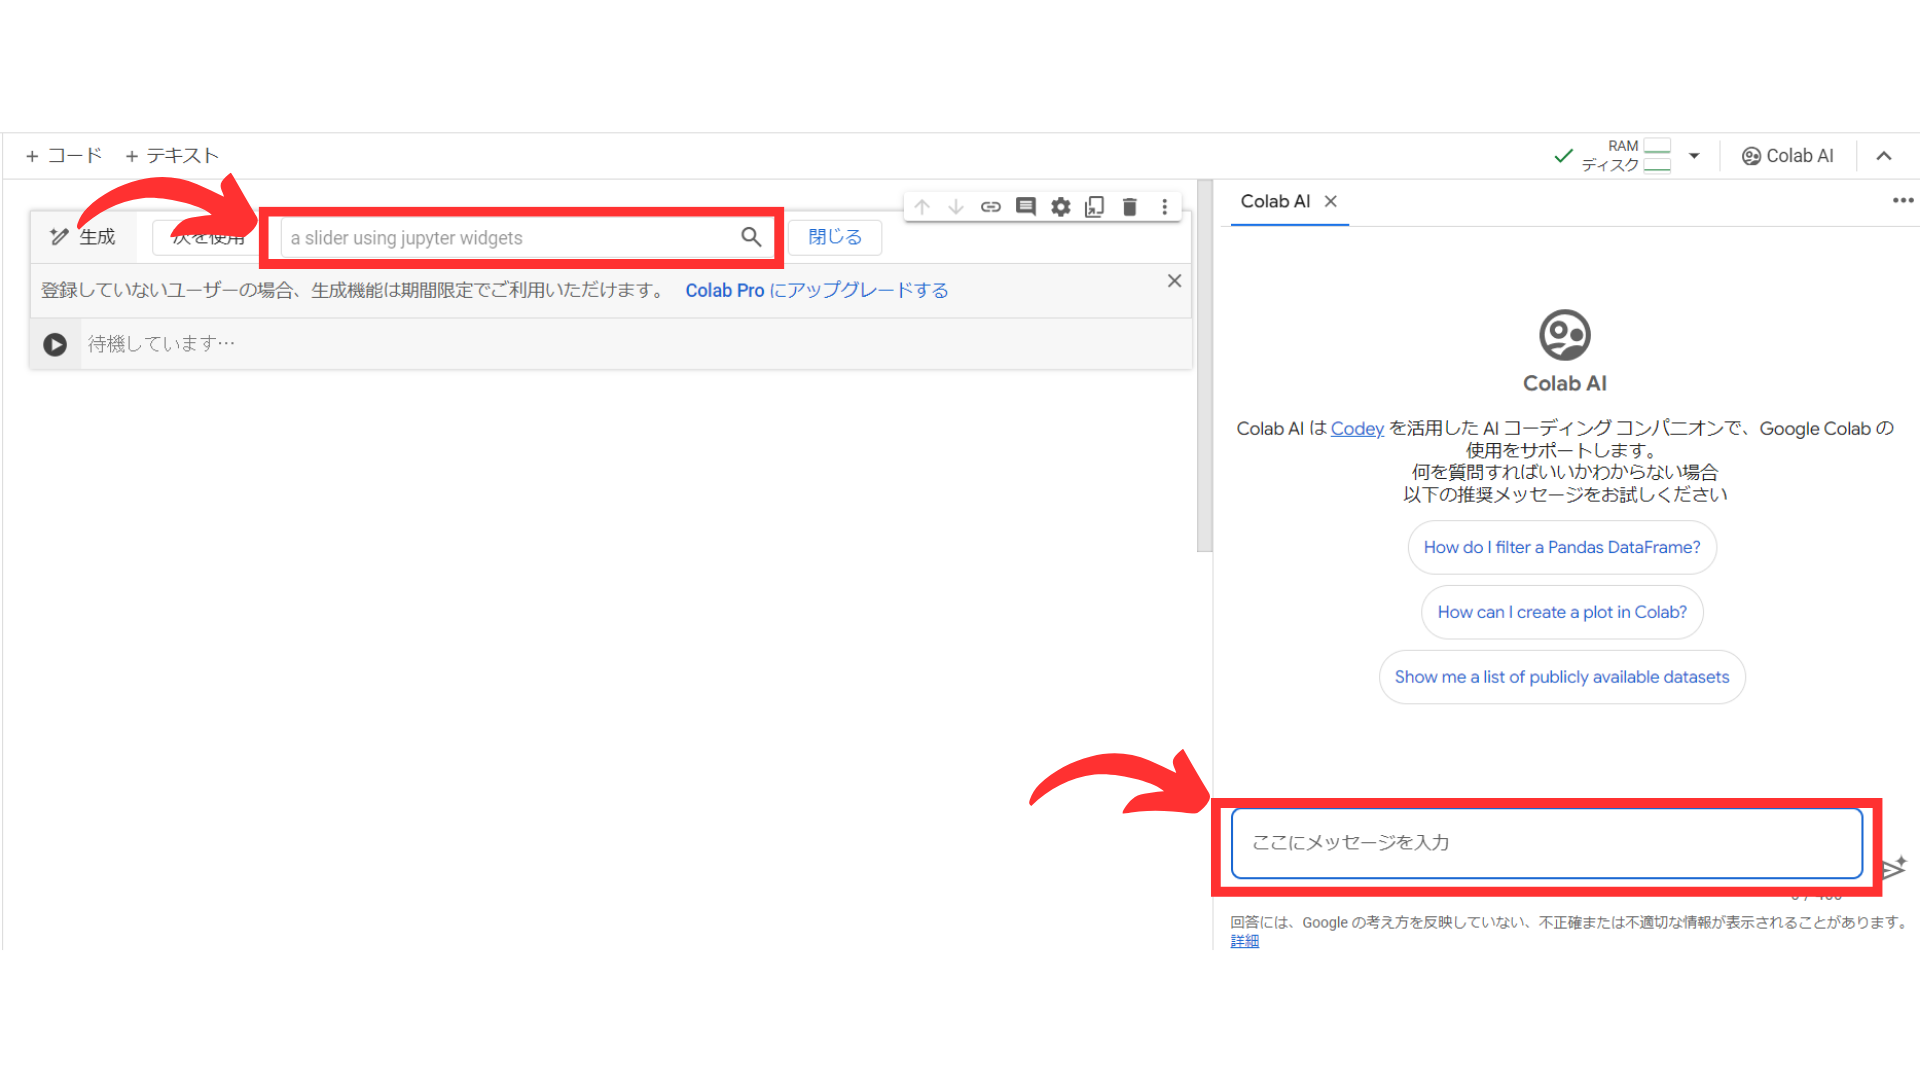
Task: Select the cell link icon
Action: pyautogui.click(x=991, y=207)
